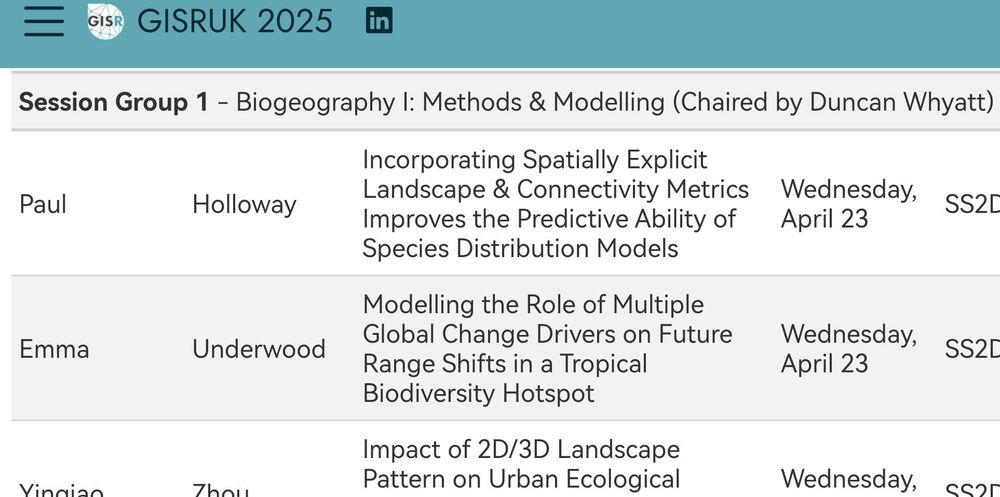Open the hamburger navigation menu

coord(44,21)
